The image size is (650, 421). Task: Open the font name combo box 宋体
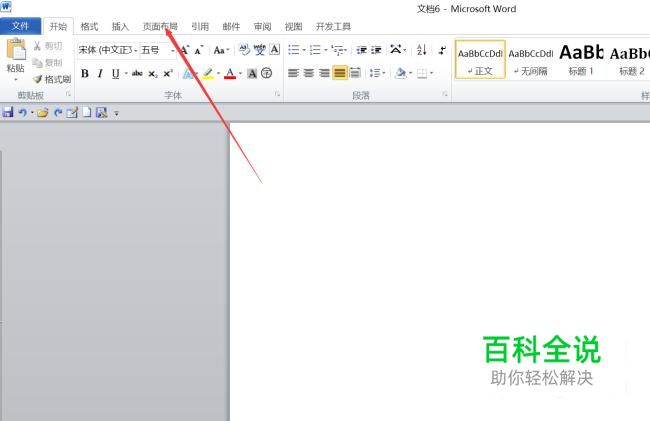pyautogui.click(x=108, y=50)
